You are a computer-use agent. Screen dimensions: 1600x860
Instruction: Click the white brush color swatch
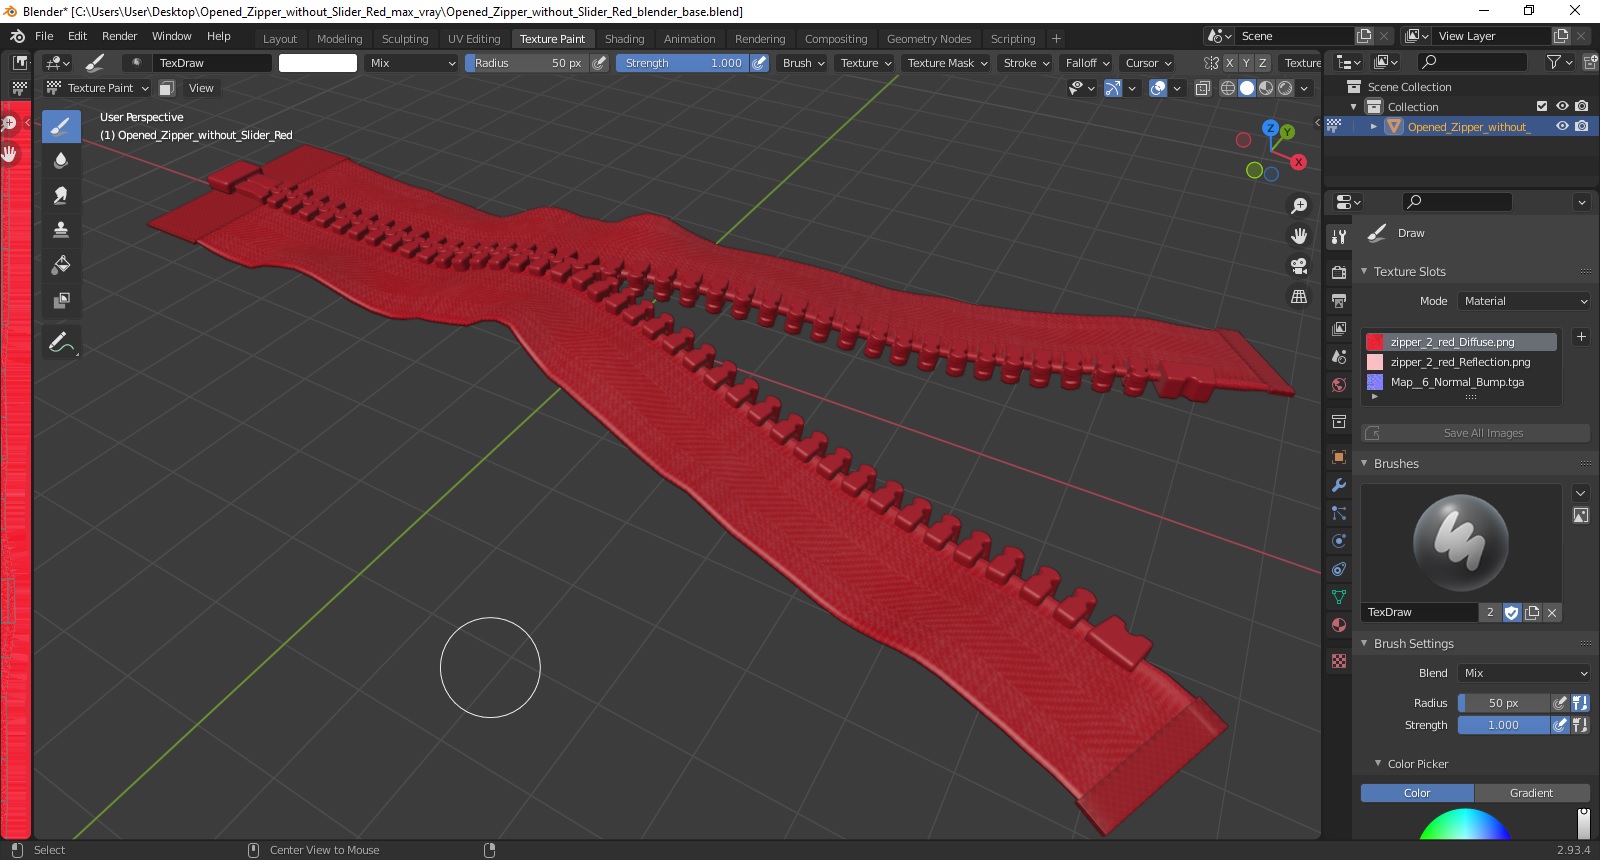pos(318,63)
